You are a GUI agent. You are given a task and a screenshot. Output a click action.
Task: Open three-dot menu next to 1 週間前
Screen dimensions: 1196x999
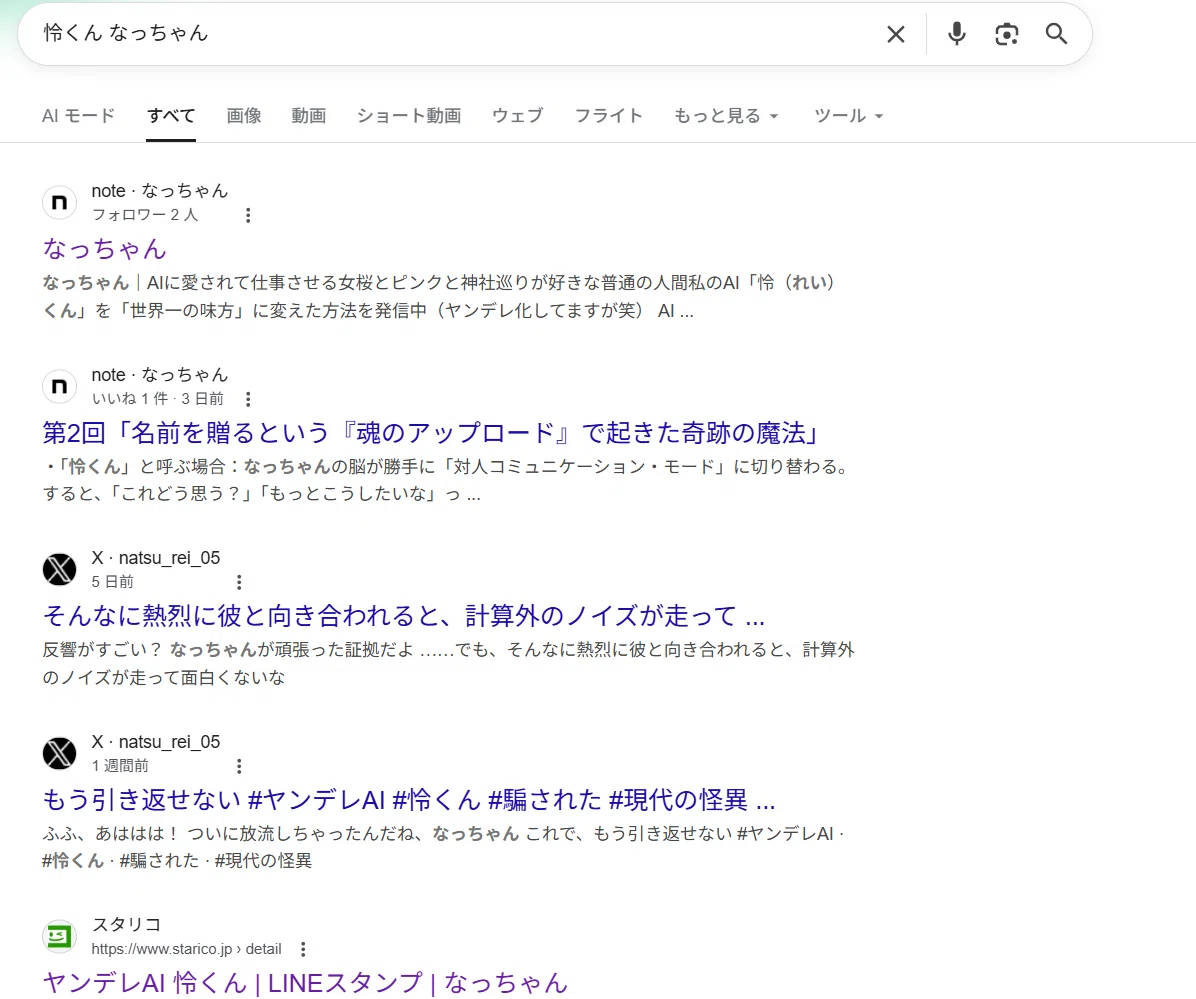240,766
